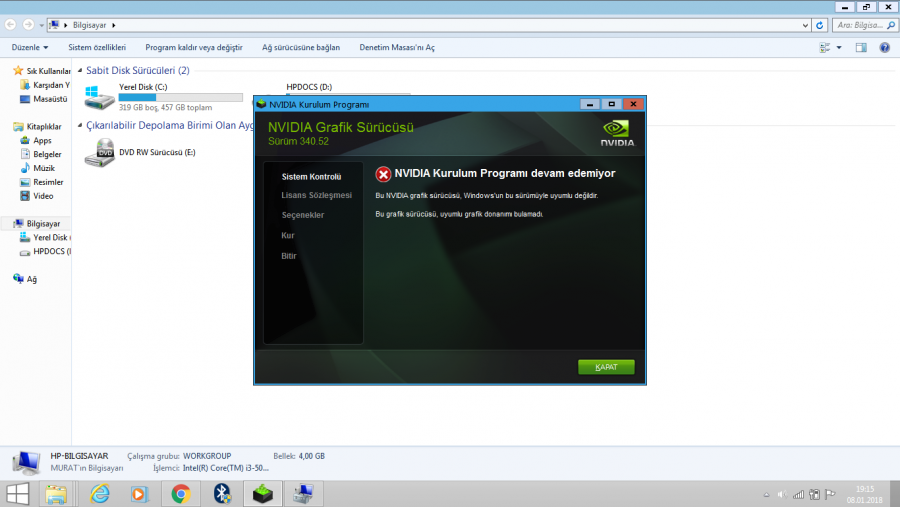
Task: Toggle the preview pane icon
Action: [x=861, y=48]
